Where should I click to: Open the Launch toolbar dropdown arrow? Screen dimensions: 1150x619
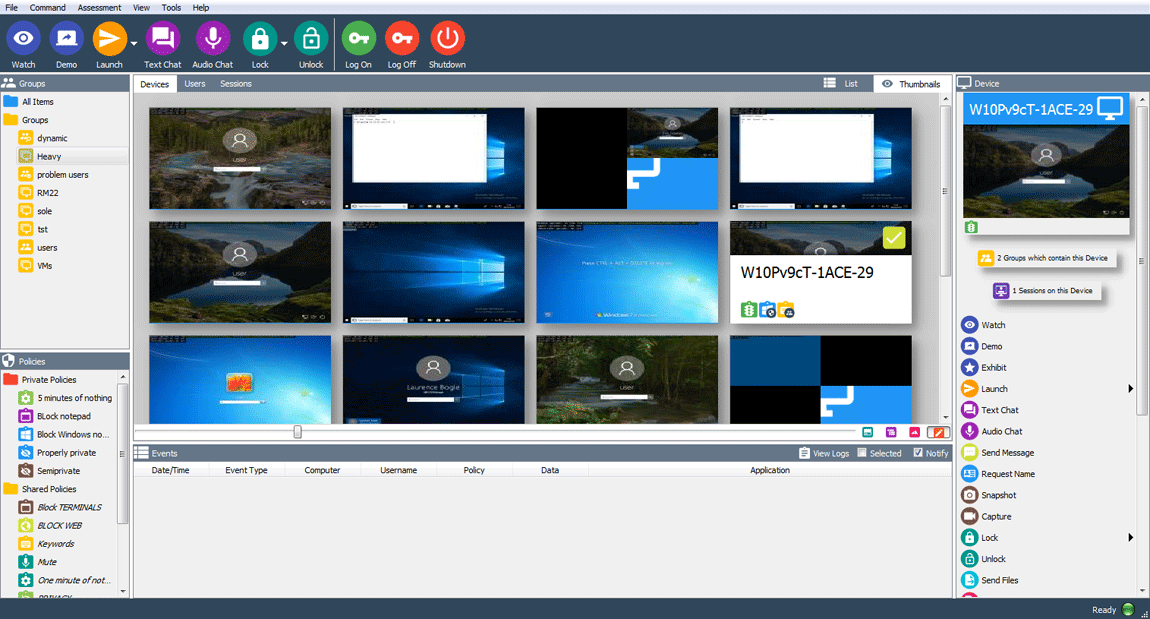pyautogui.click(x=133, y=43)
